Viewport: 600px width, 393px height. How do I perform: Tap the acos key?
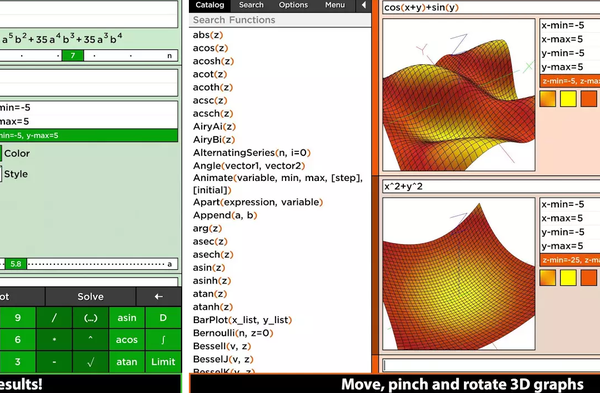tap(127, 339)
